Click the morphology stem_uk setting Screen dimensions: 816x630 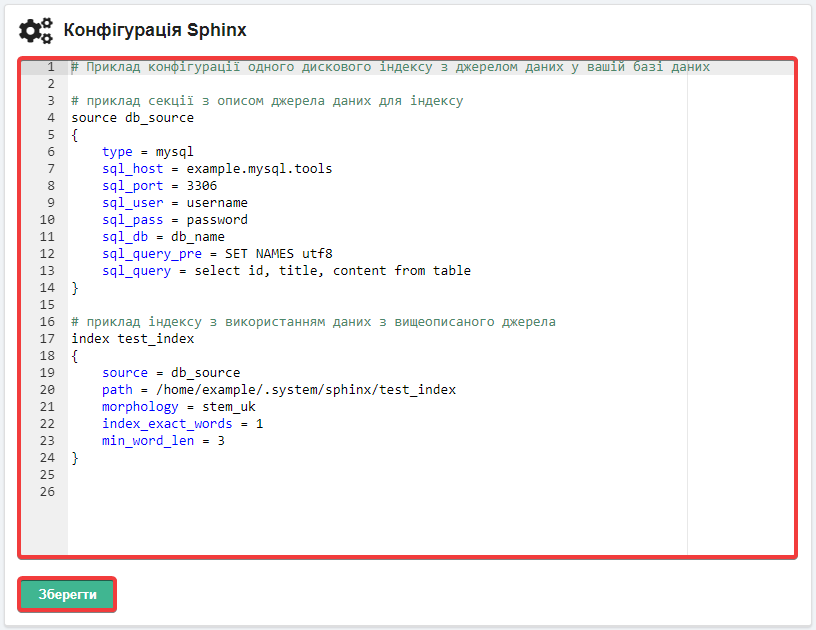[178, 407]
